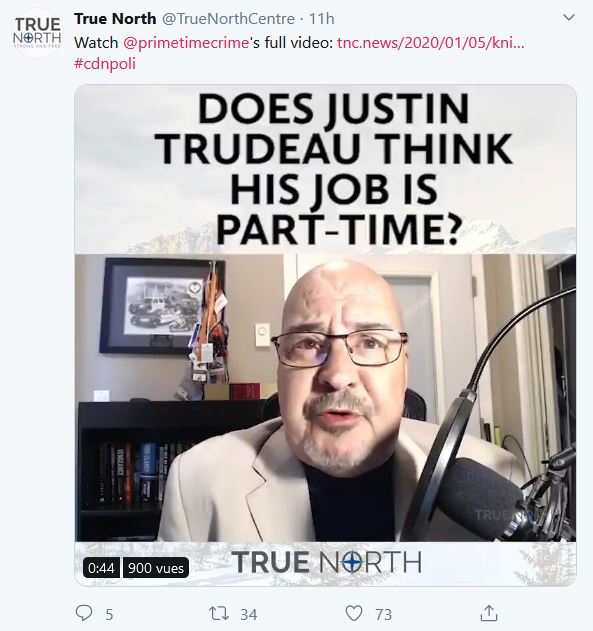The width and height of the screenshot is (593, 631).
Task: Click the retweet count 34
Action: [249, 615]
